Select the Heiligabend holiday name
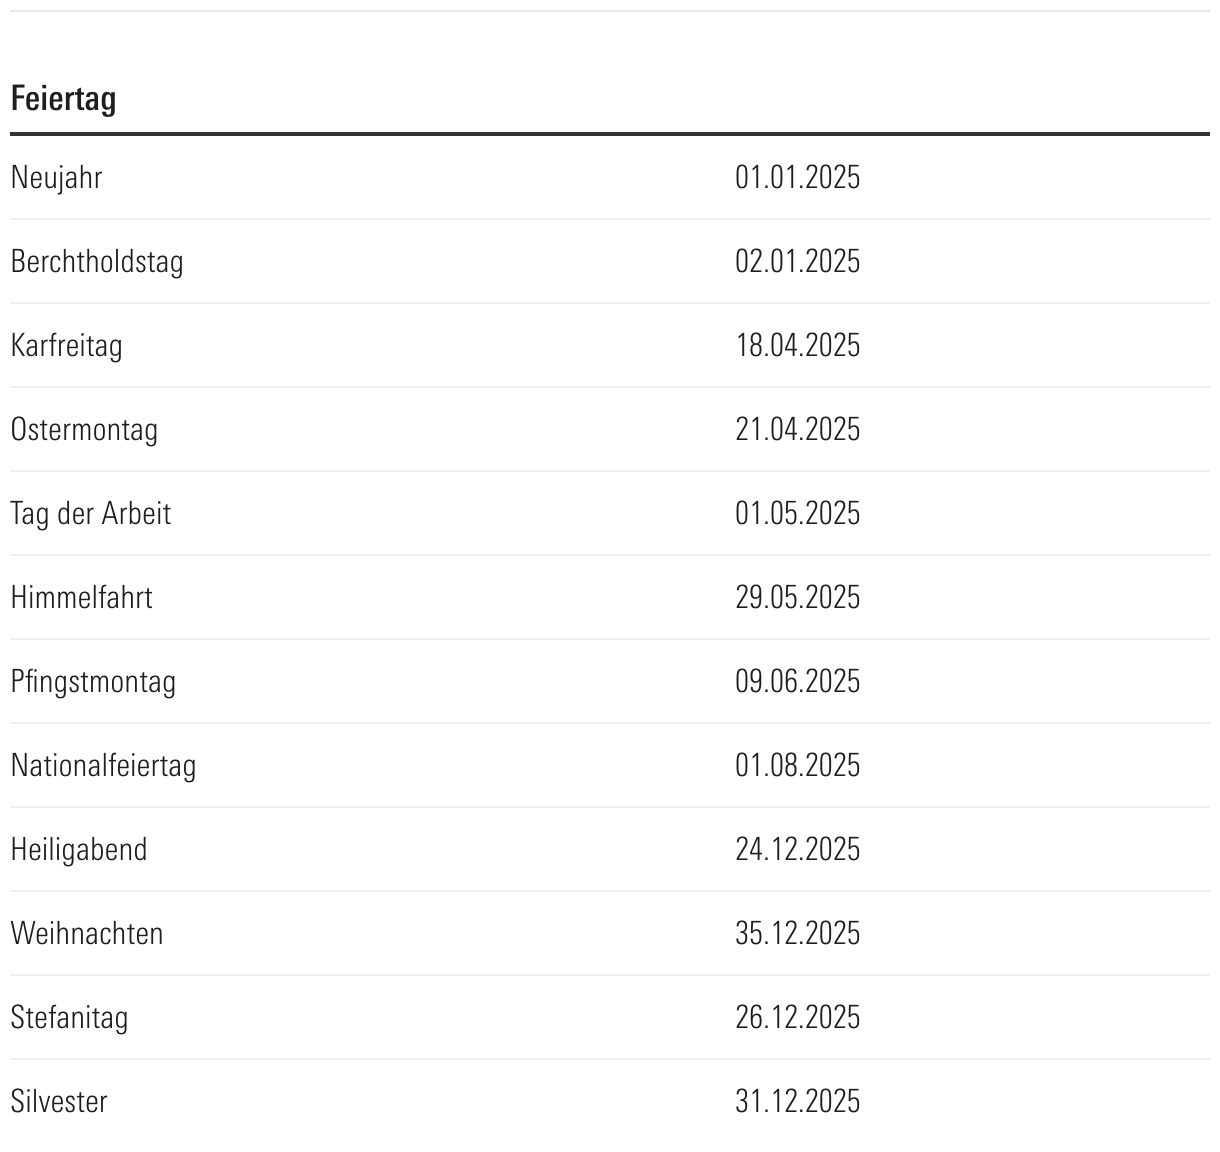The width and height of the screenshot is (1220, 1152). pyautogui.click(x=79, y=850)
